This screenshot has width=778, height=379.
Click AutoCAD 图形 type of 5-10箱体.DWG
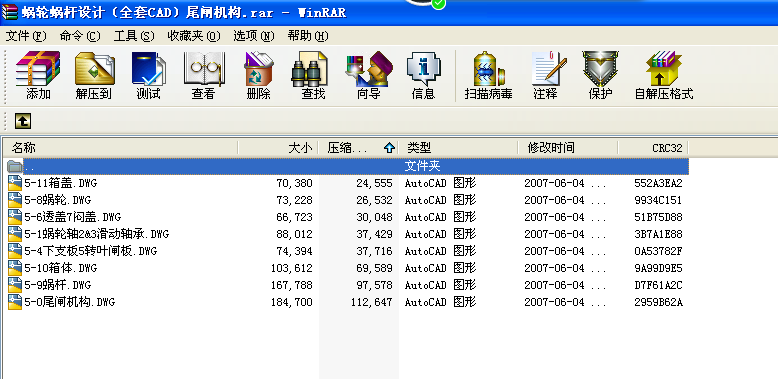pos(441,268)
